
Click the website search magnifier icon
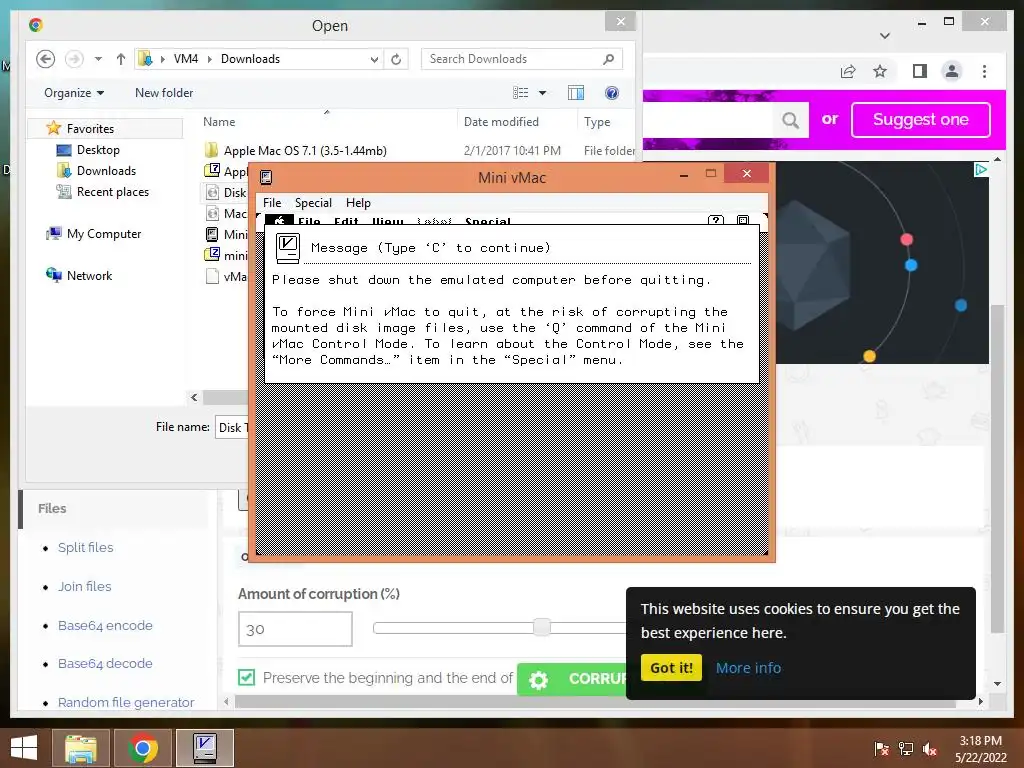click(x=790, y=120)
